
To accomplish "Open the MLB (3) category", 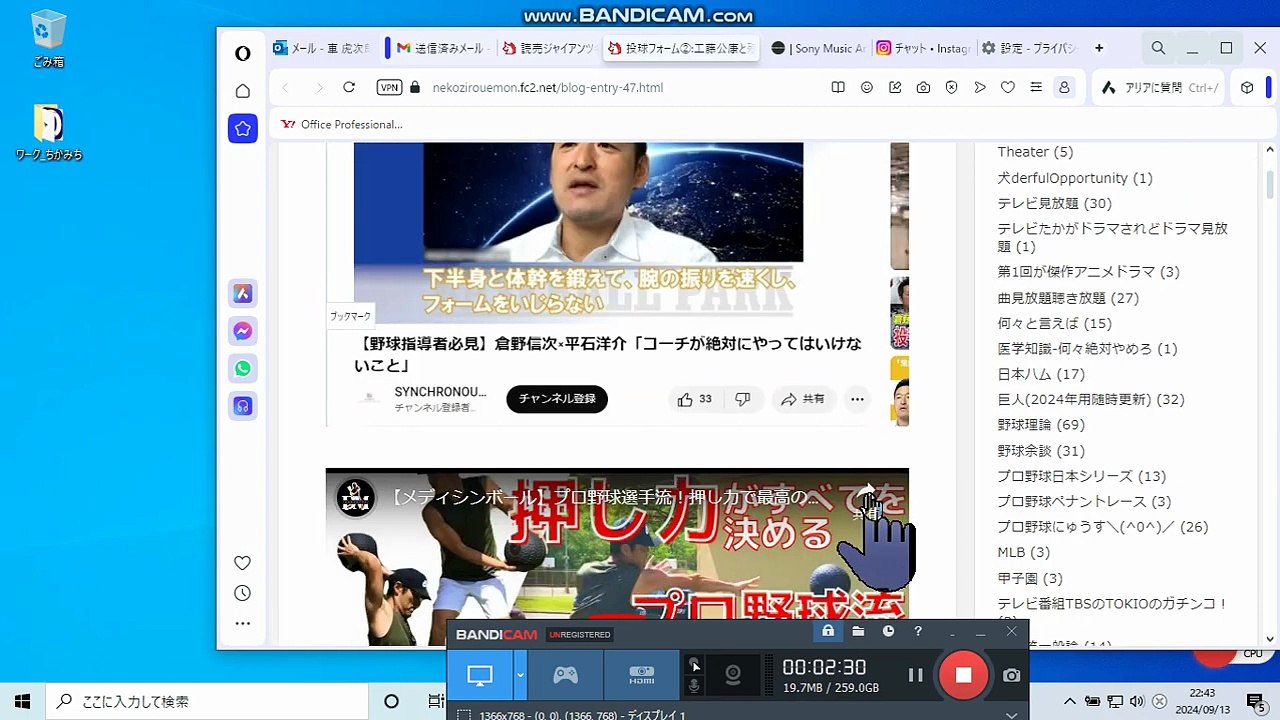I will 1023,552.
